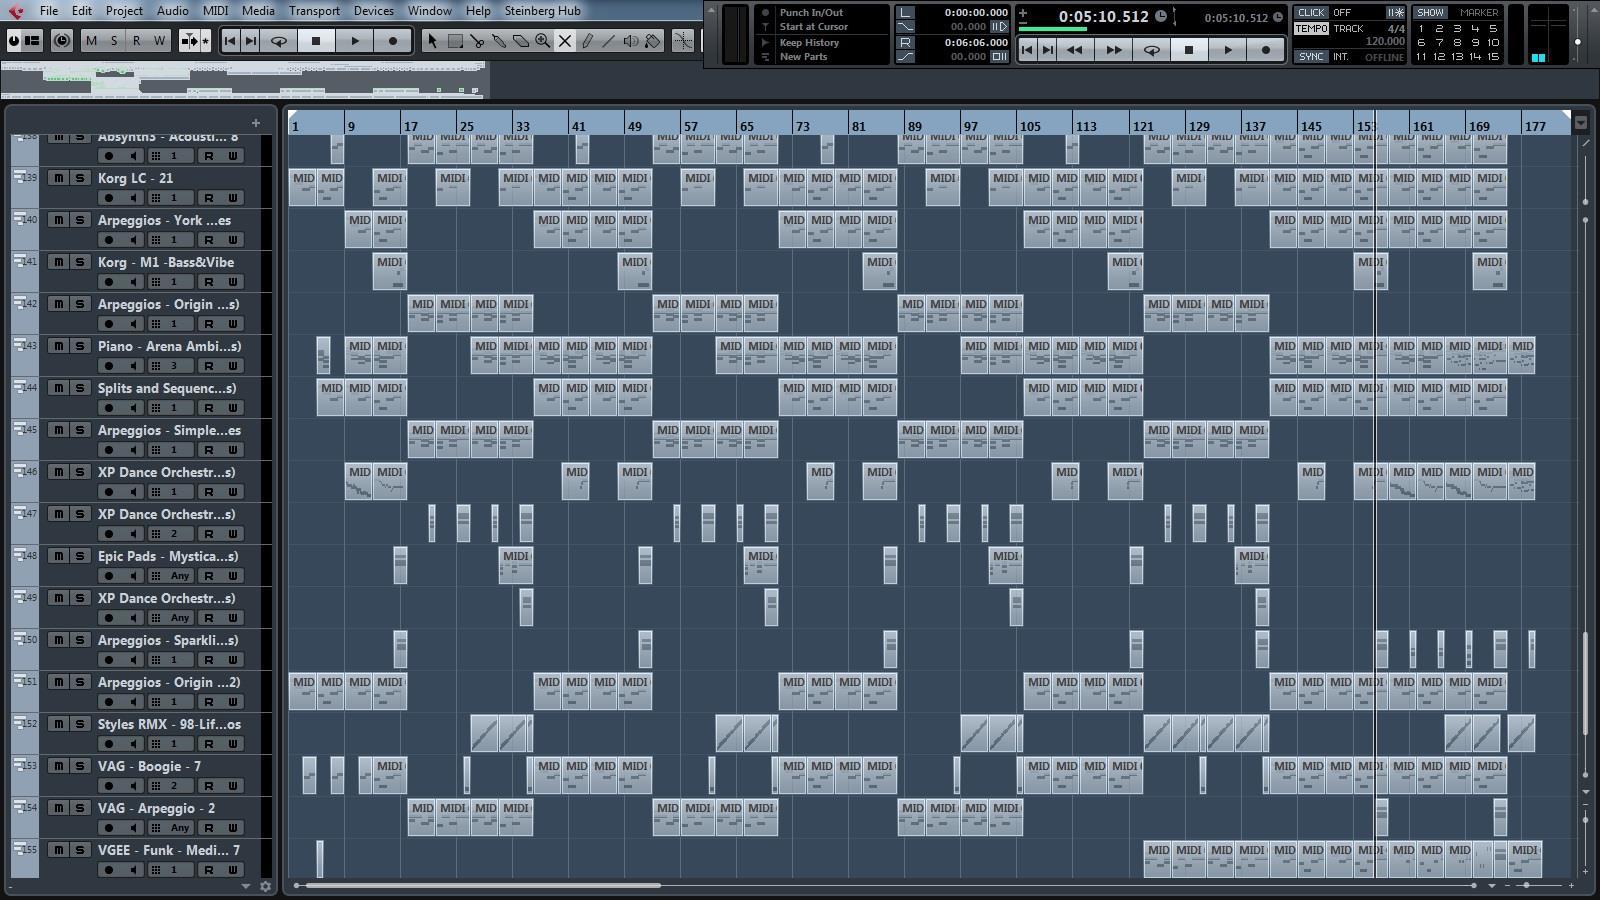Choose the Eraser tool
The width and height of the screenshot is (1600, 900).
click(521, 41)
